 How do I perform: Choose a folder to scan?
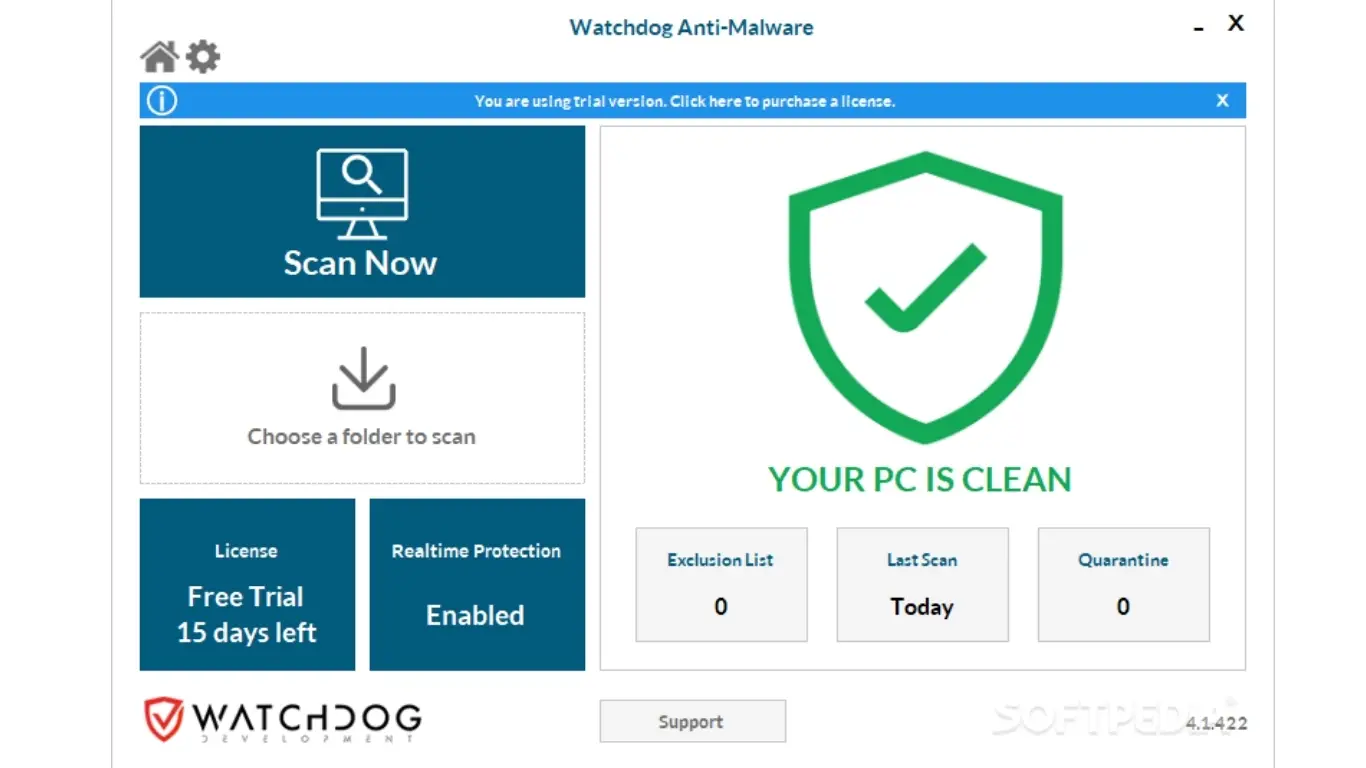click(x=361, y=436)
